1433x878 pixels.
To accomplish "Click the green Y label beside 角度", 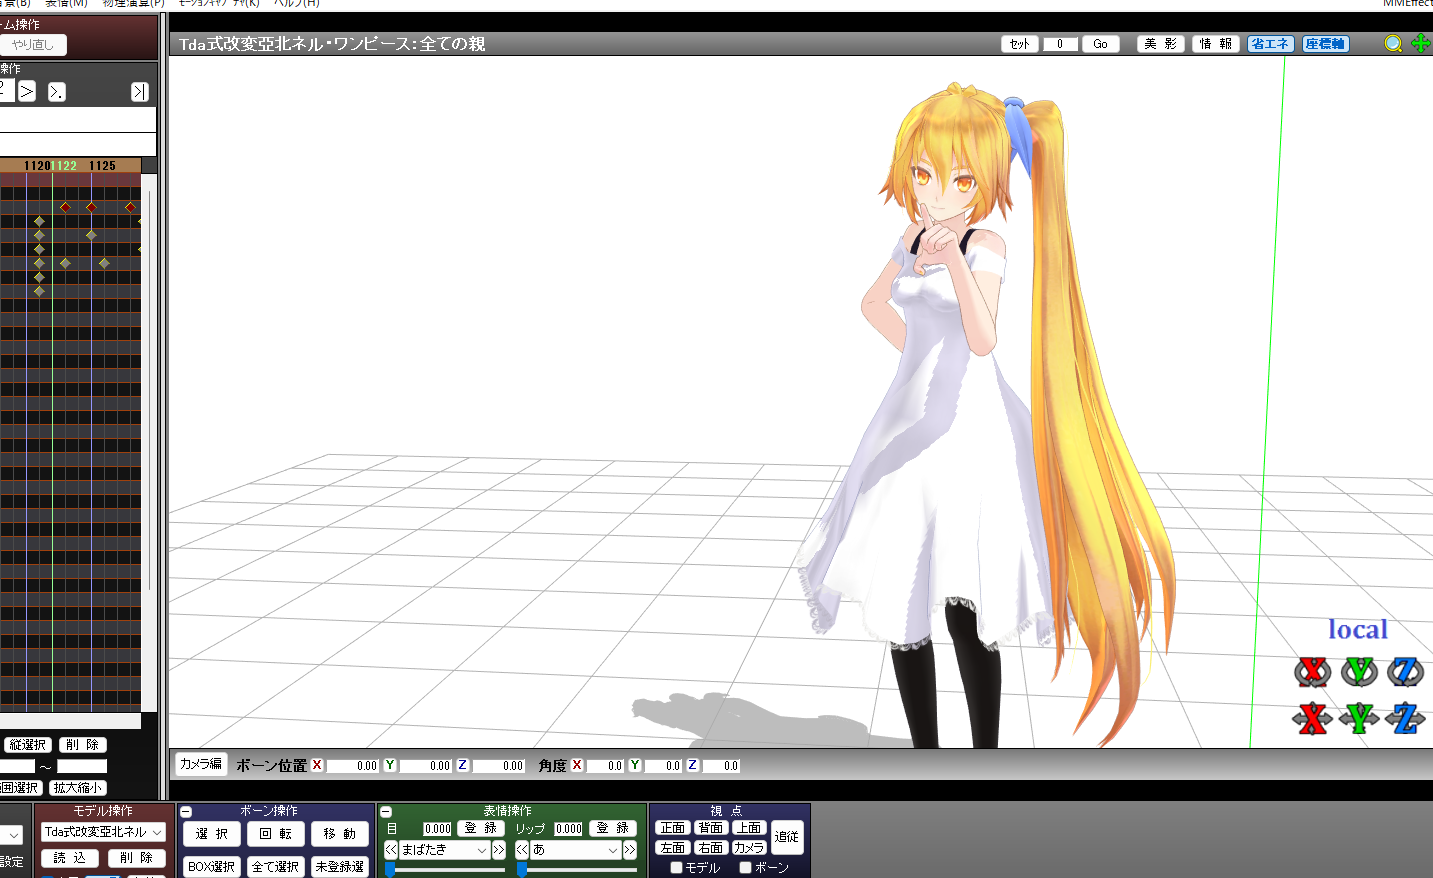I will tap(634, 764).
